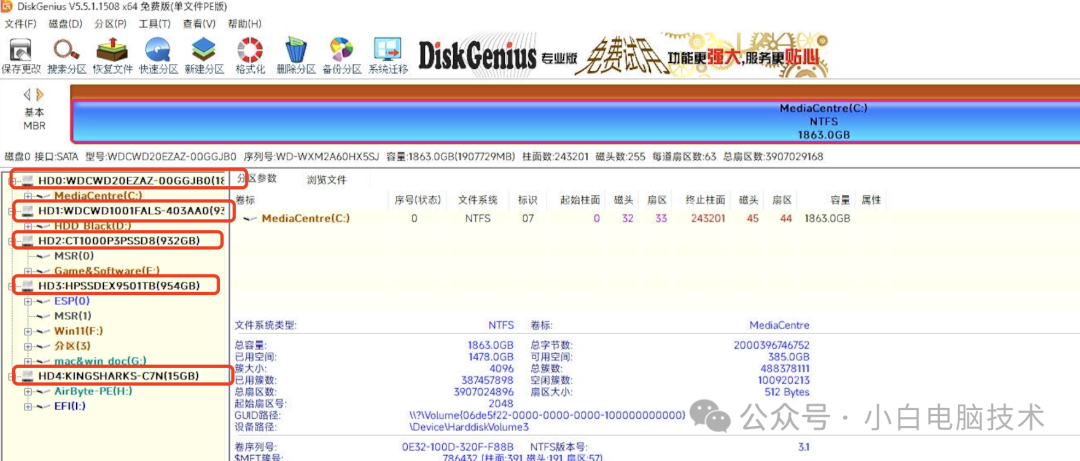The height and width of the screenshot is (461, 1080).
Task: Click the previous disk left arrow
Action: coord(27,94)
